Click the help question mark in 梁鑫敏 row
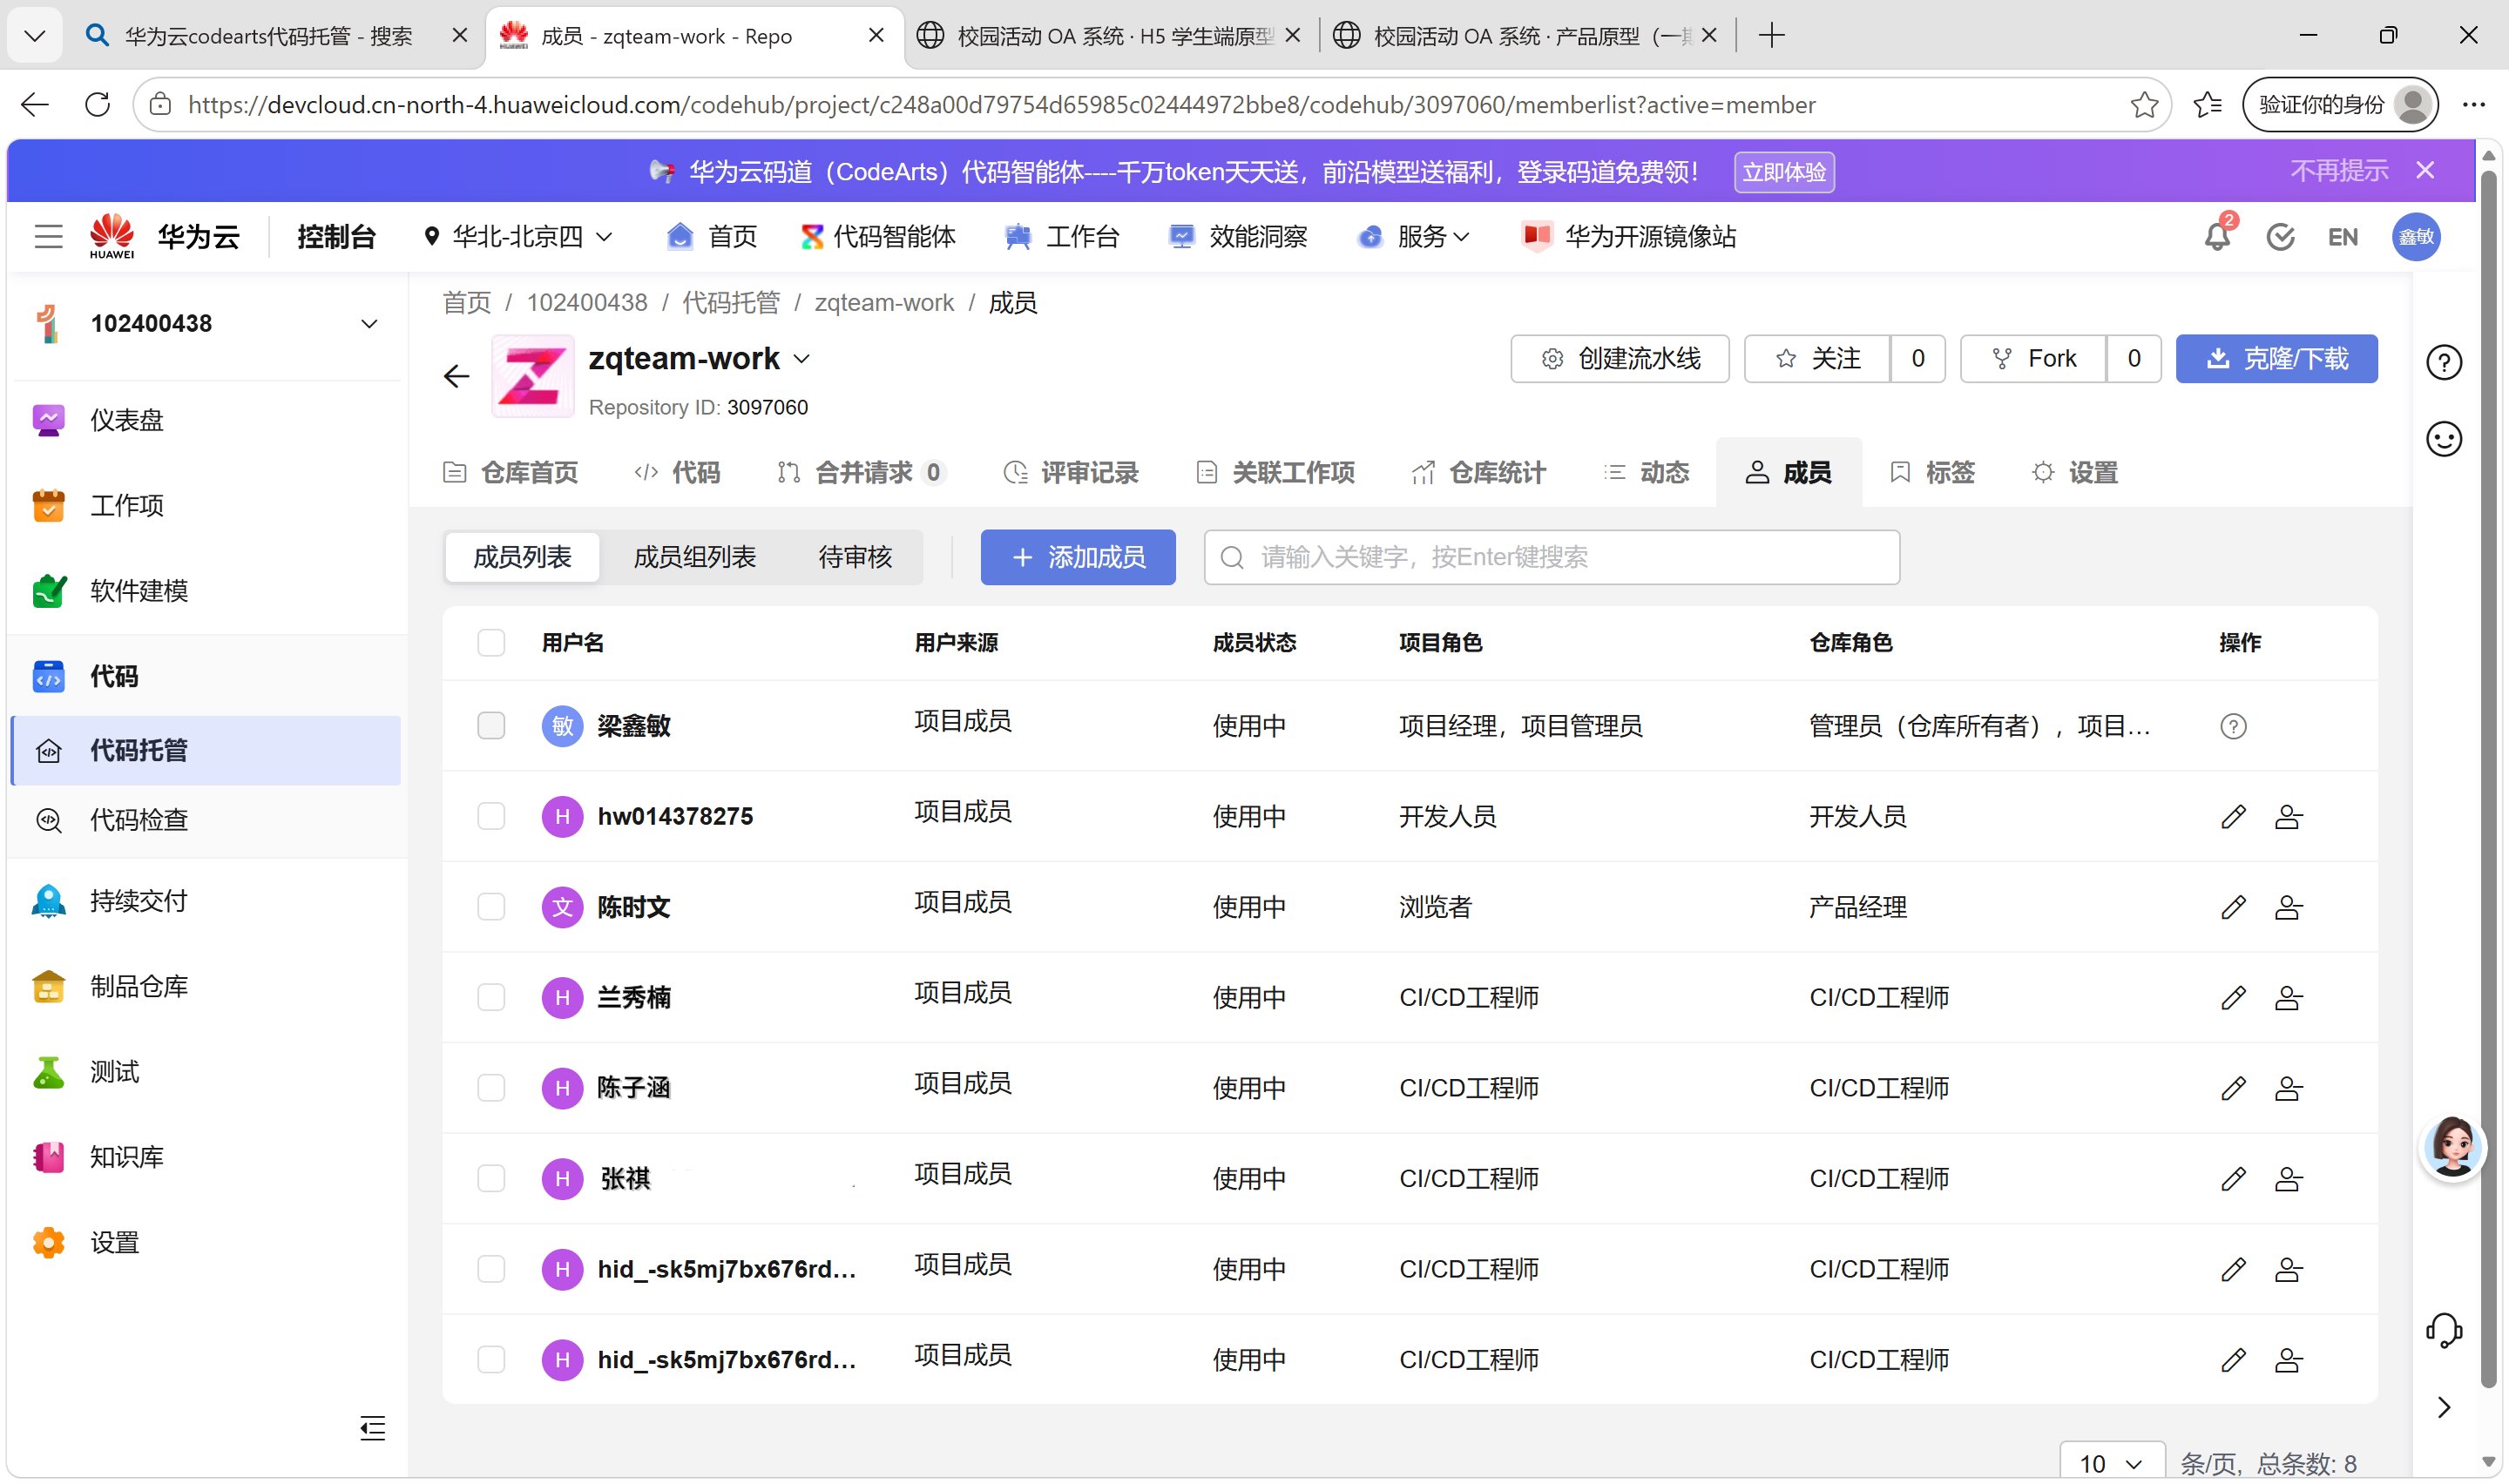Screen dimensions: 2509x1484 [x=2233, y=727]
